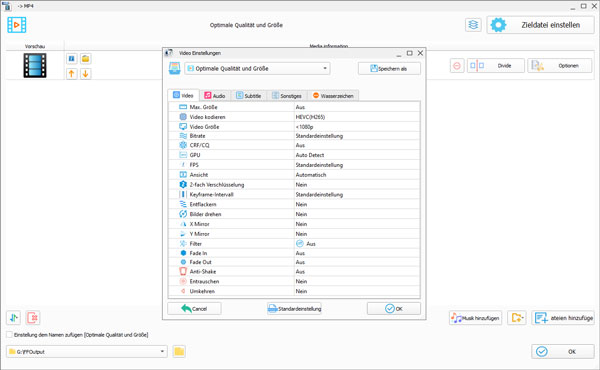Screen dimensions: 600x370
Task: Move file down with the orange down arrow
Action: [85, 73]
